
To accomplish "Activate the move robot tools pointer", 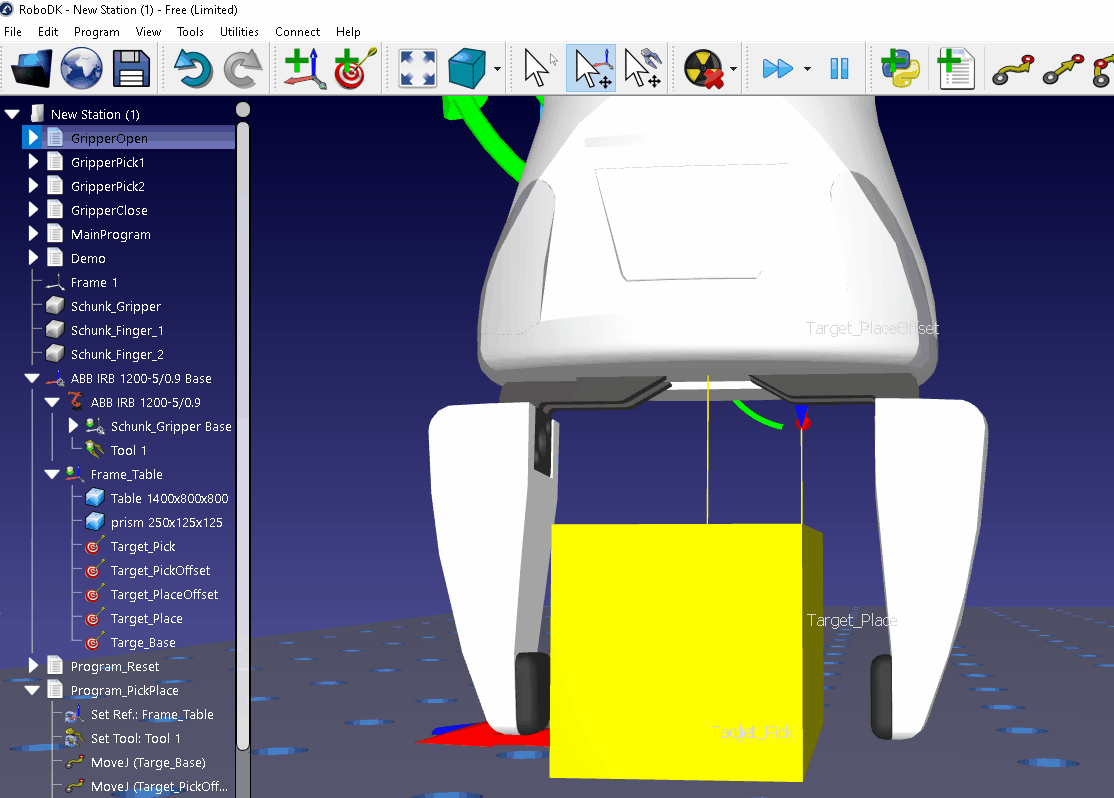I will 643,68.
